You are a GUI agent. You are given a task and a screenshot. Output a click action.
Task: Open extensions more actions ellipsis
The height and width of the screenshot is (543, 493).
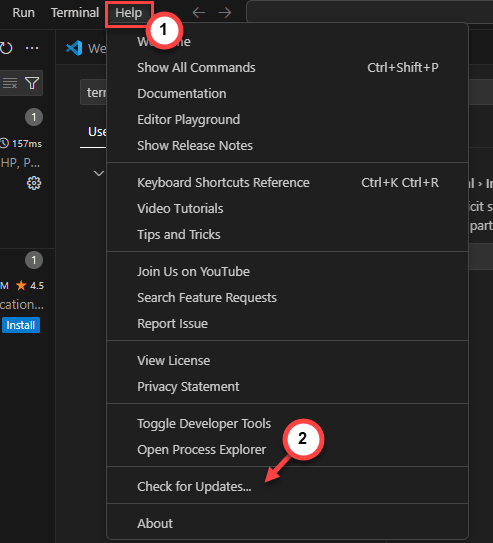(32, 48)
